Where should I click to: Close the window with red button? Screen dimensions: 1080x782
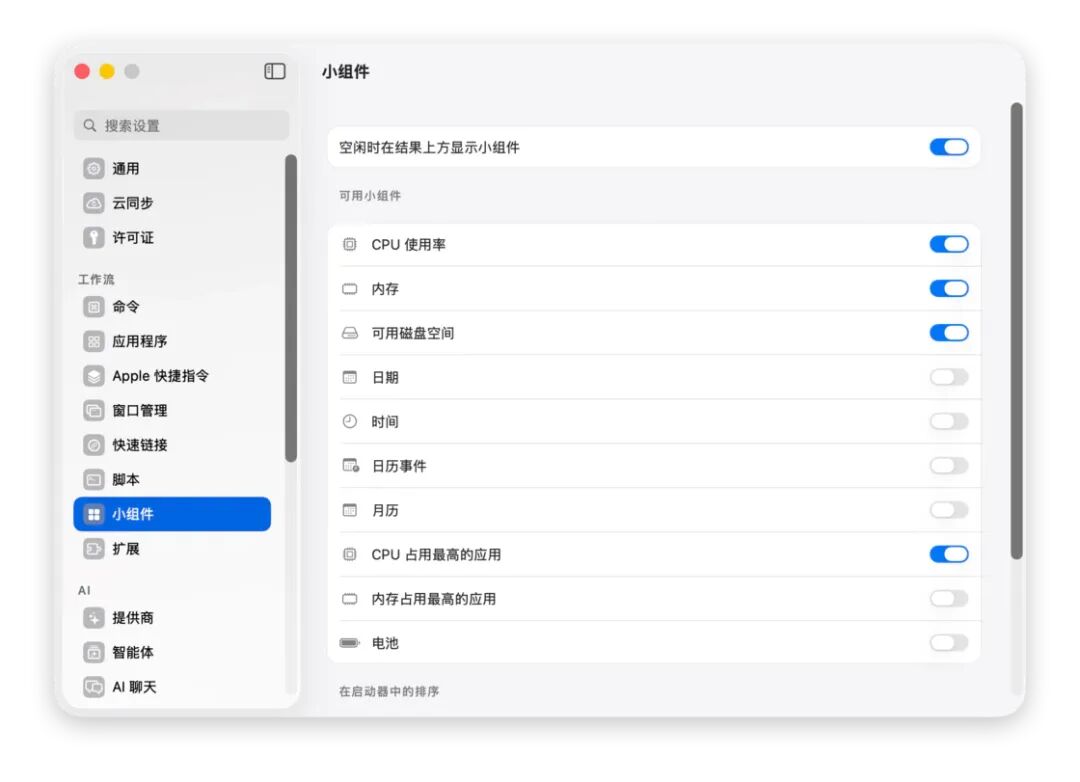tap(82, 71)
